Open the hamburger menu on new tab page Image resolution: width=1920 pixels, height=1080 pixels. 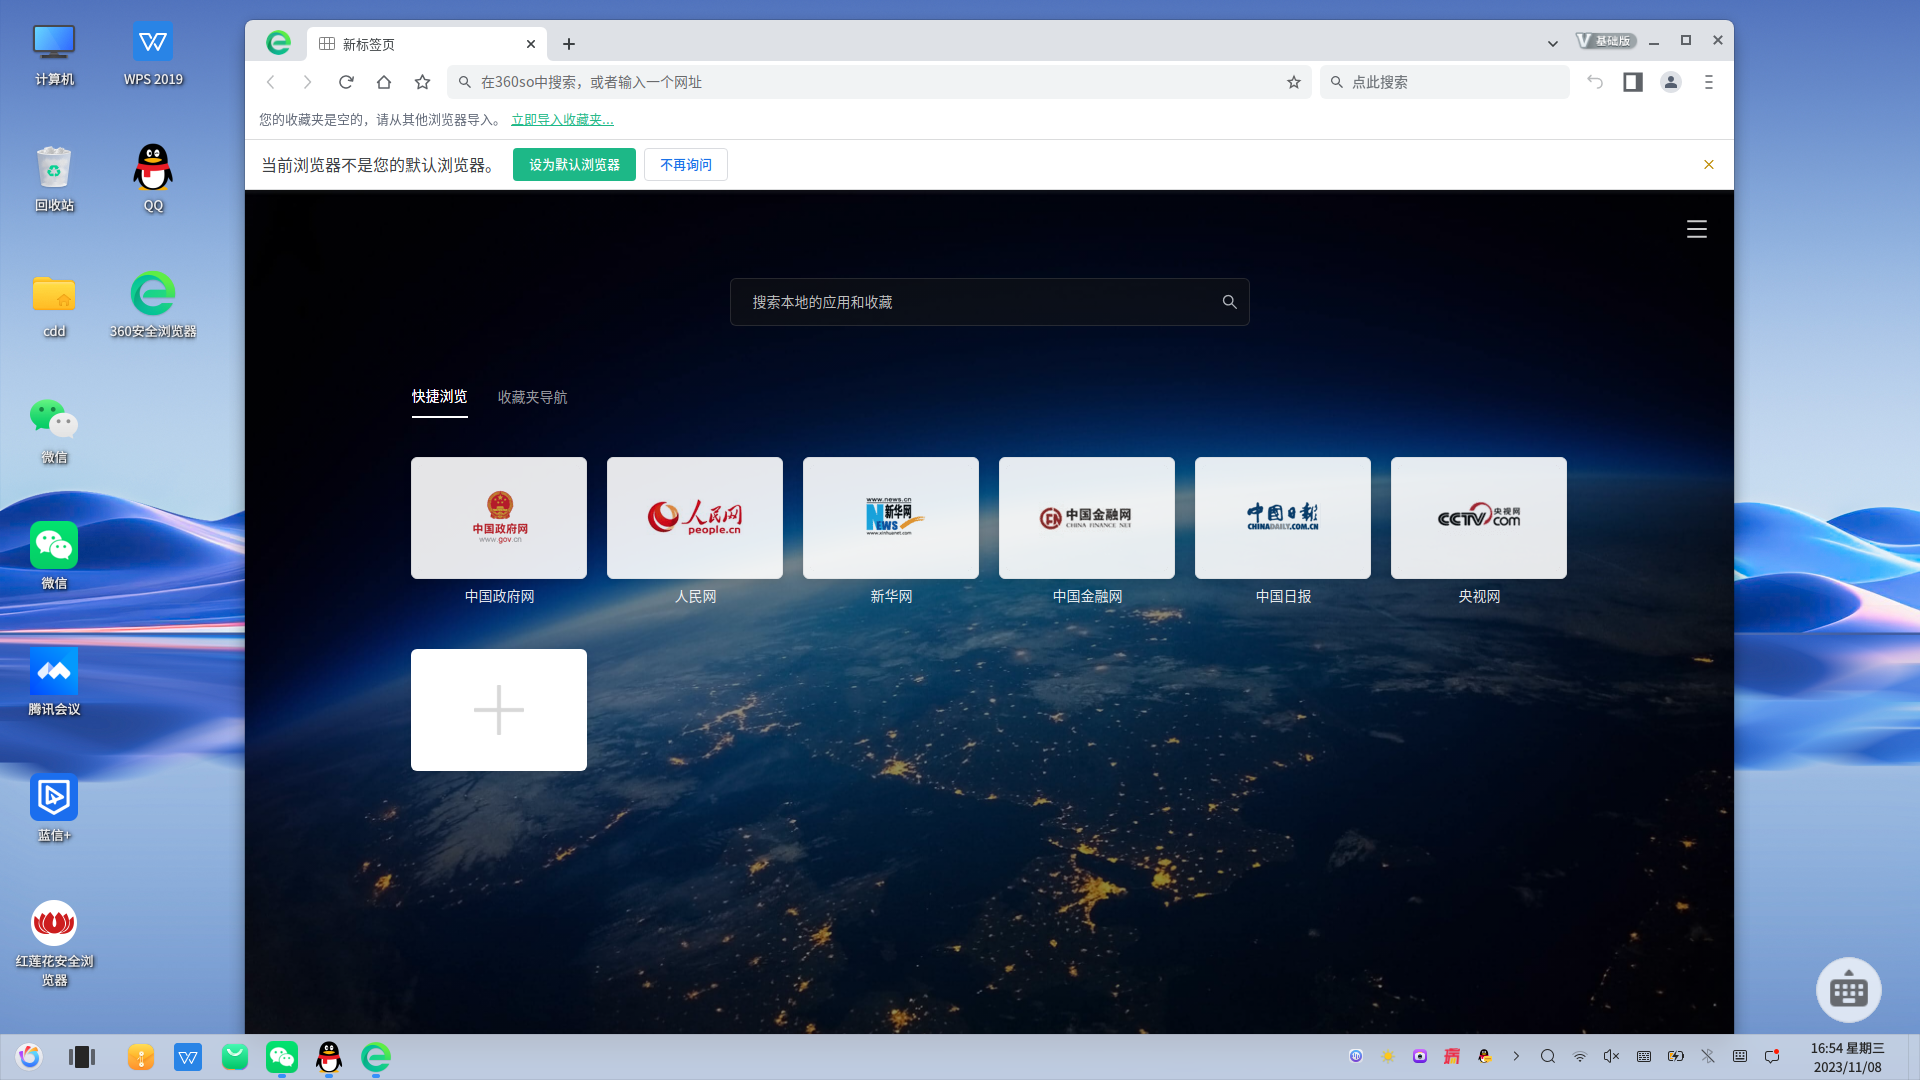(1696, 229)
